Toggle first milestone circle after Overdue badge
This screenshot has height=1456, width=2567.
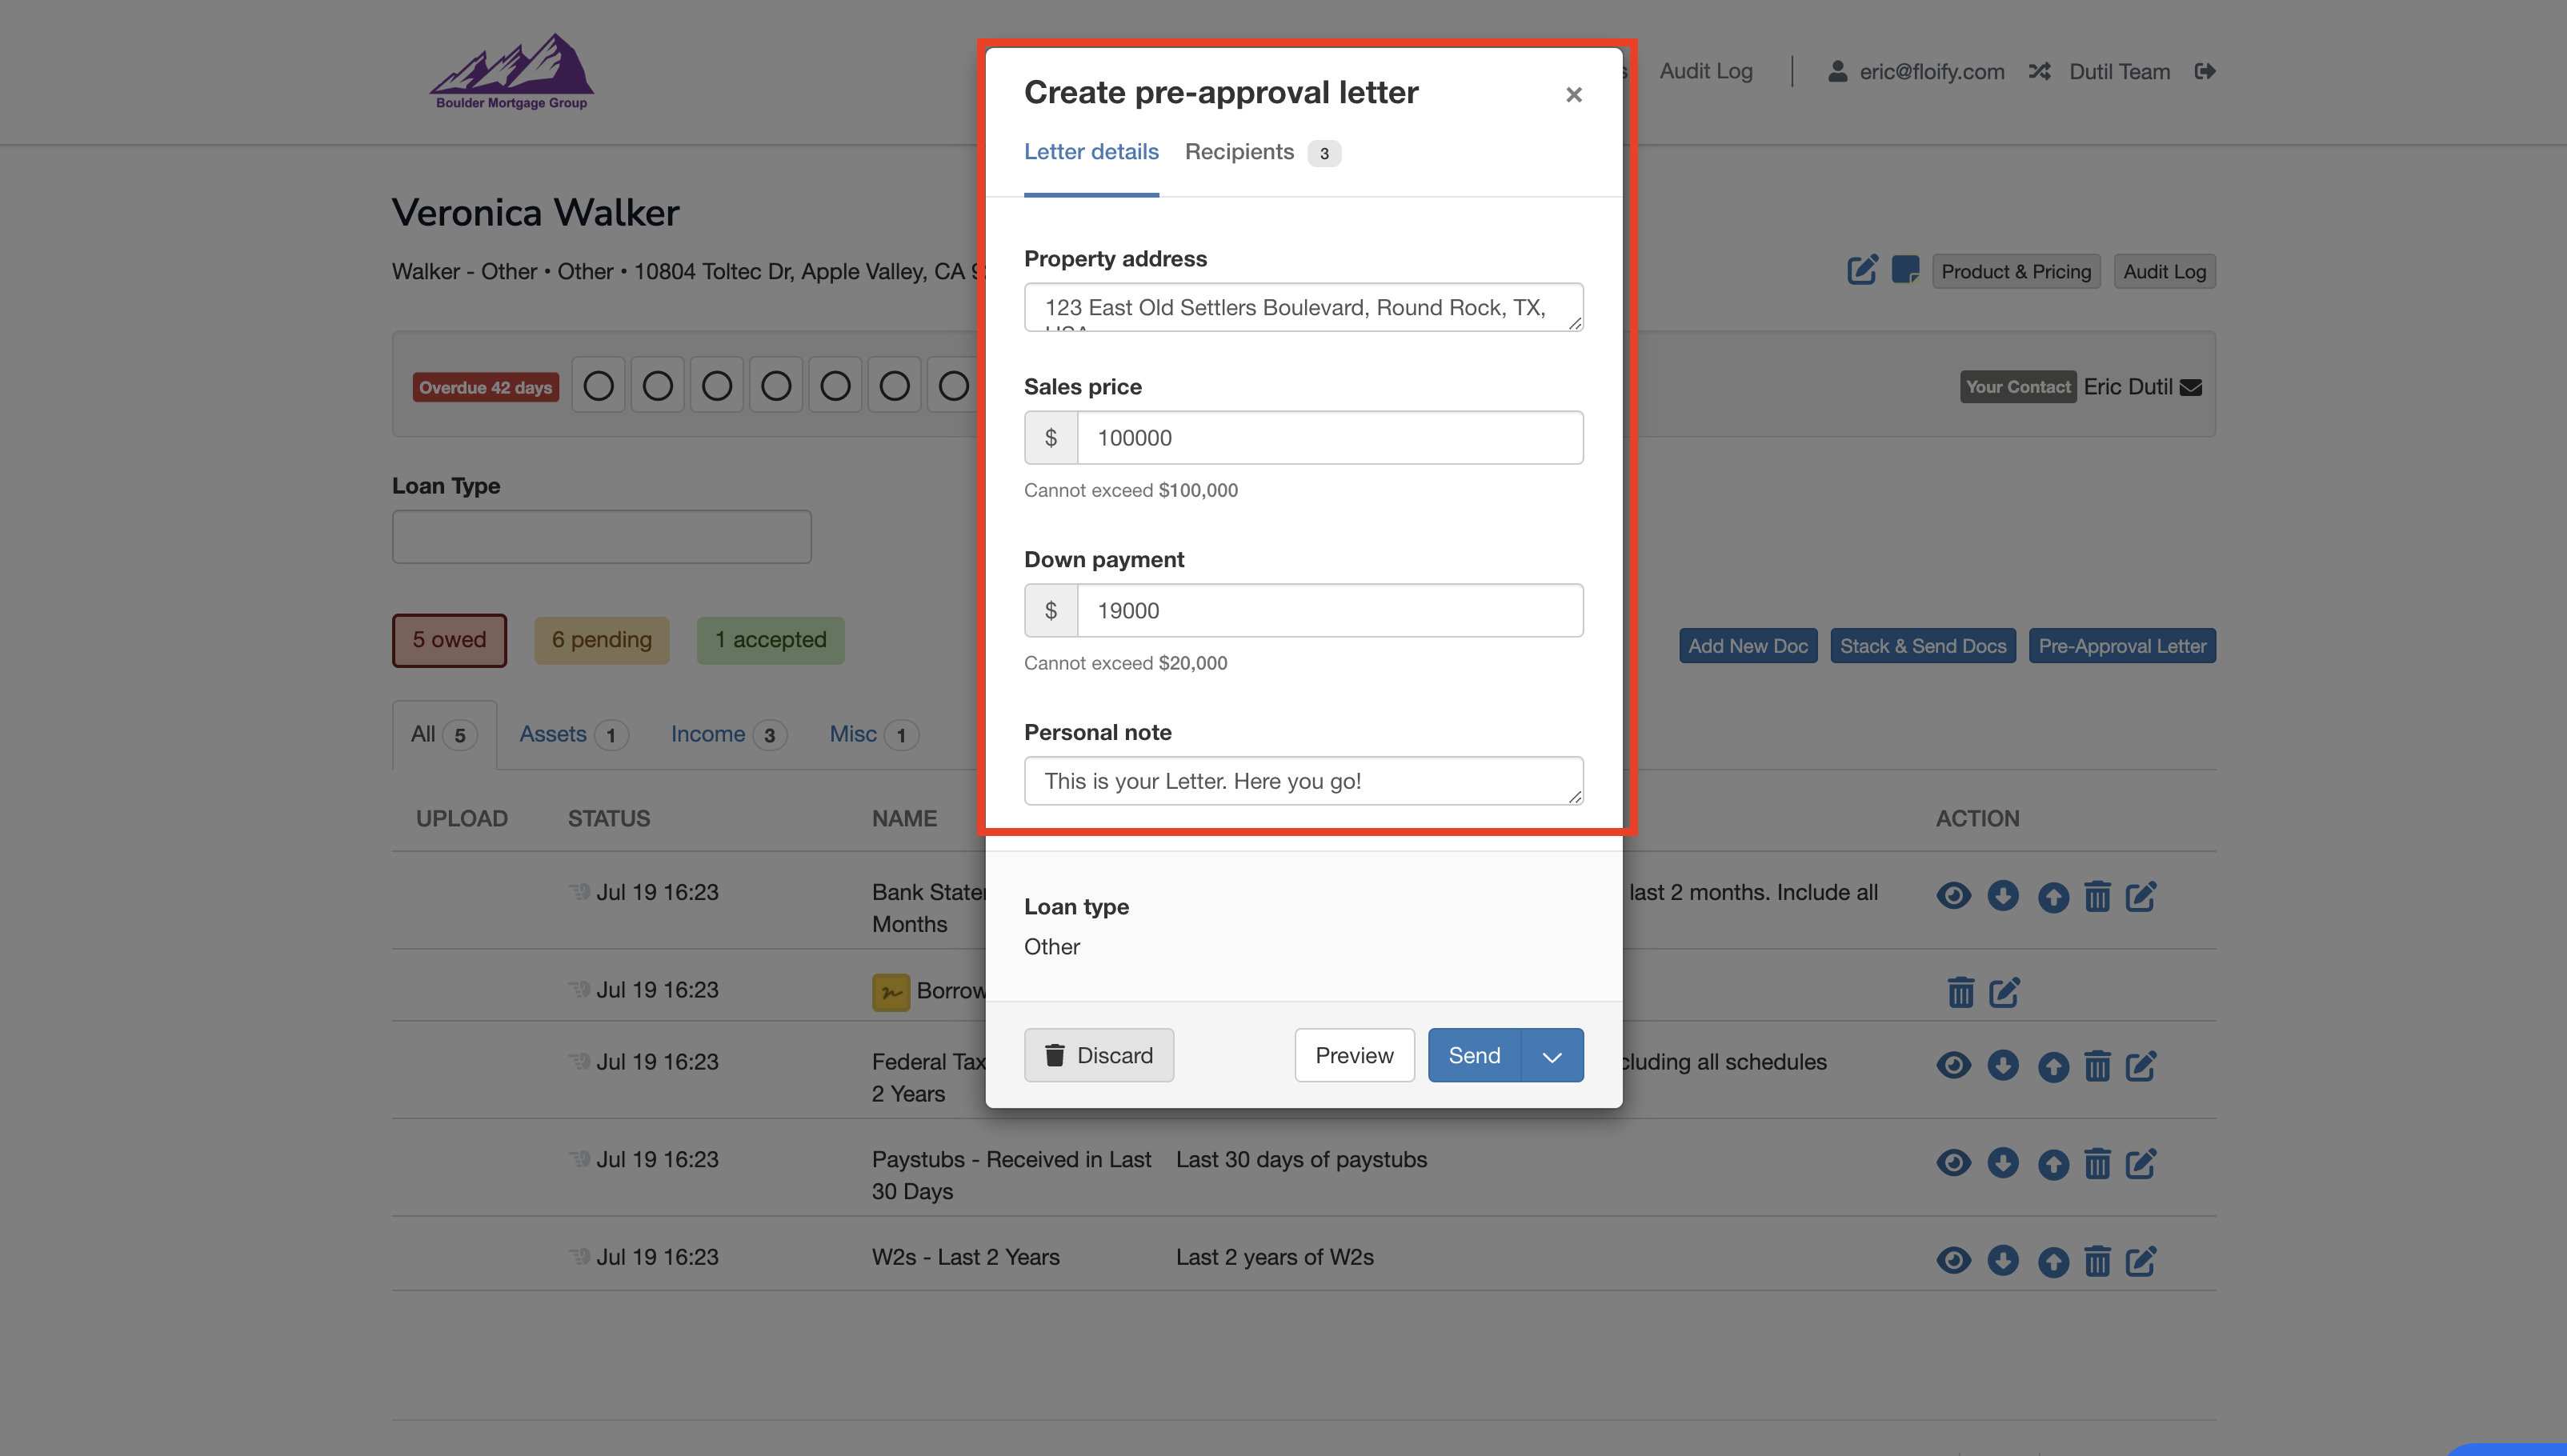(x=598, y=386)
